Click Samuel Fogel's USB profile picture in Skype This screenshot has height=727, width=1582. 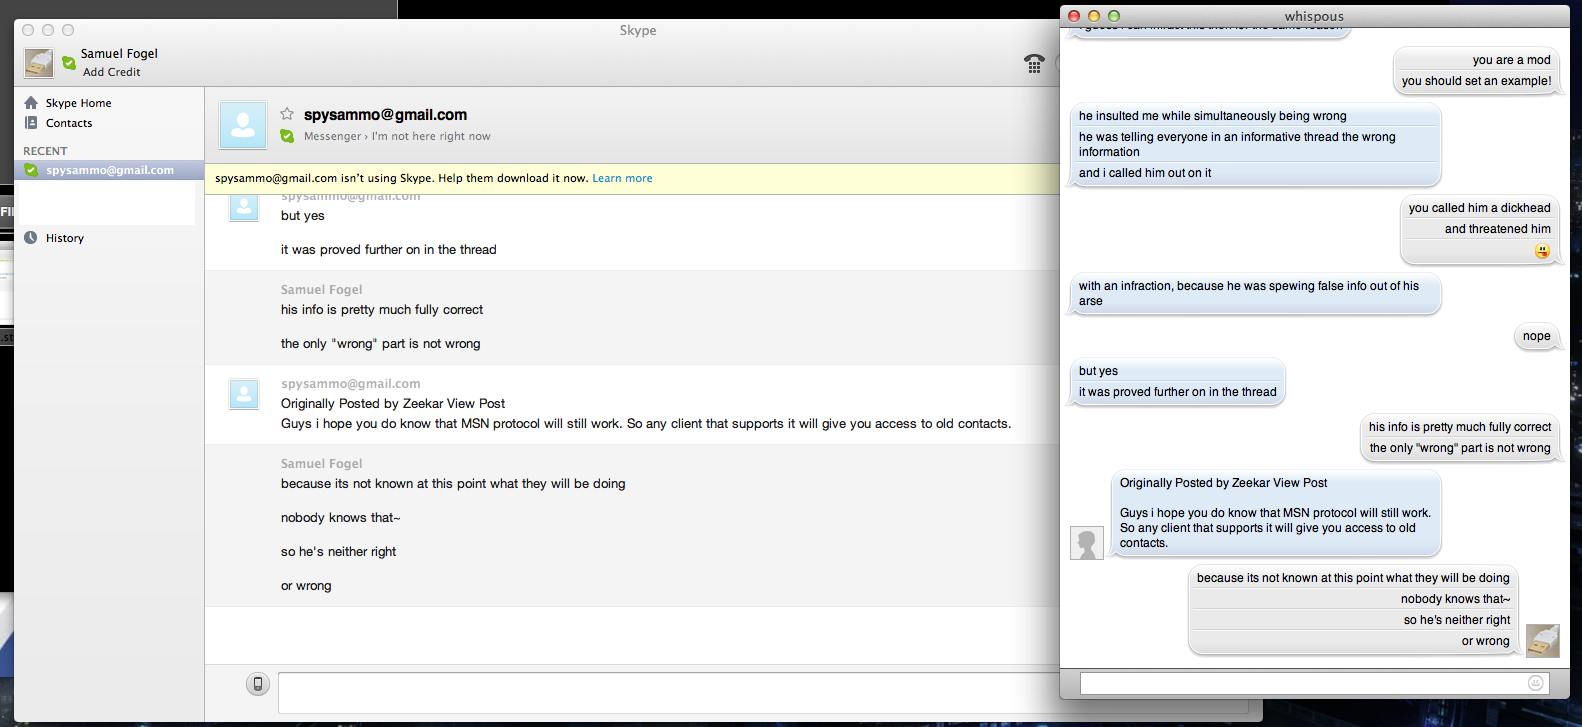[39, 63]
